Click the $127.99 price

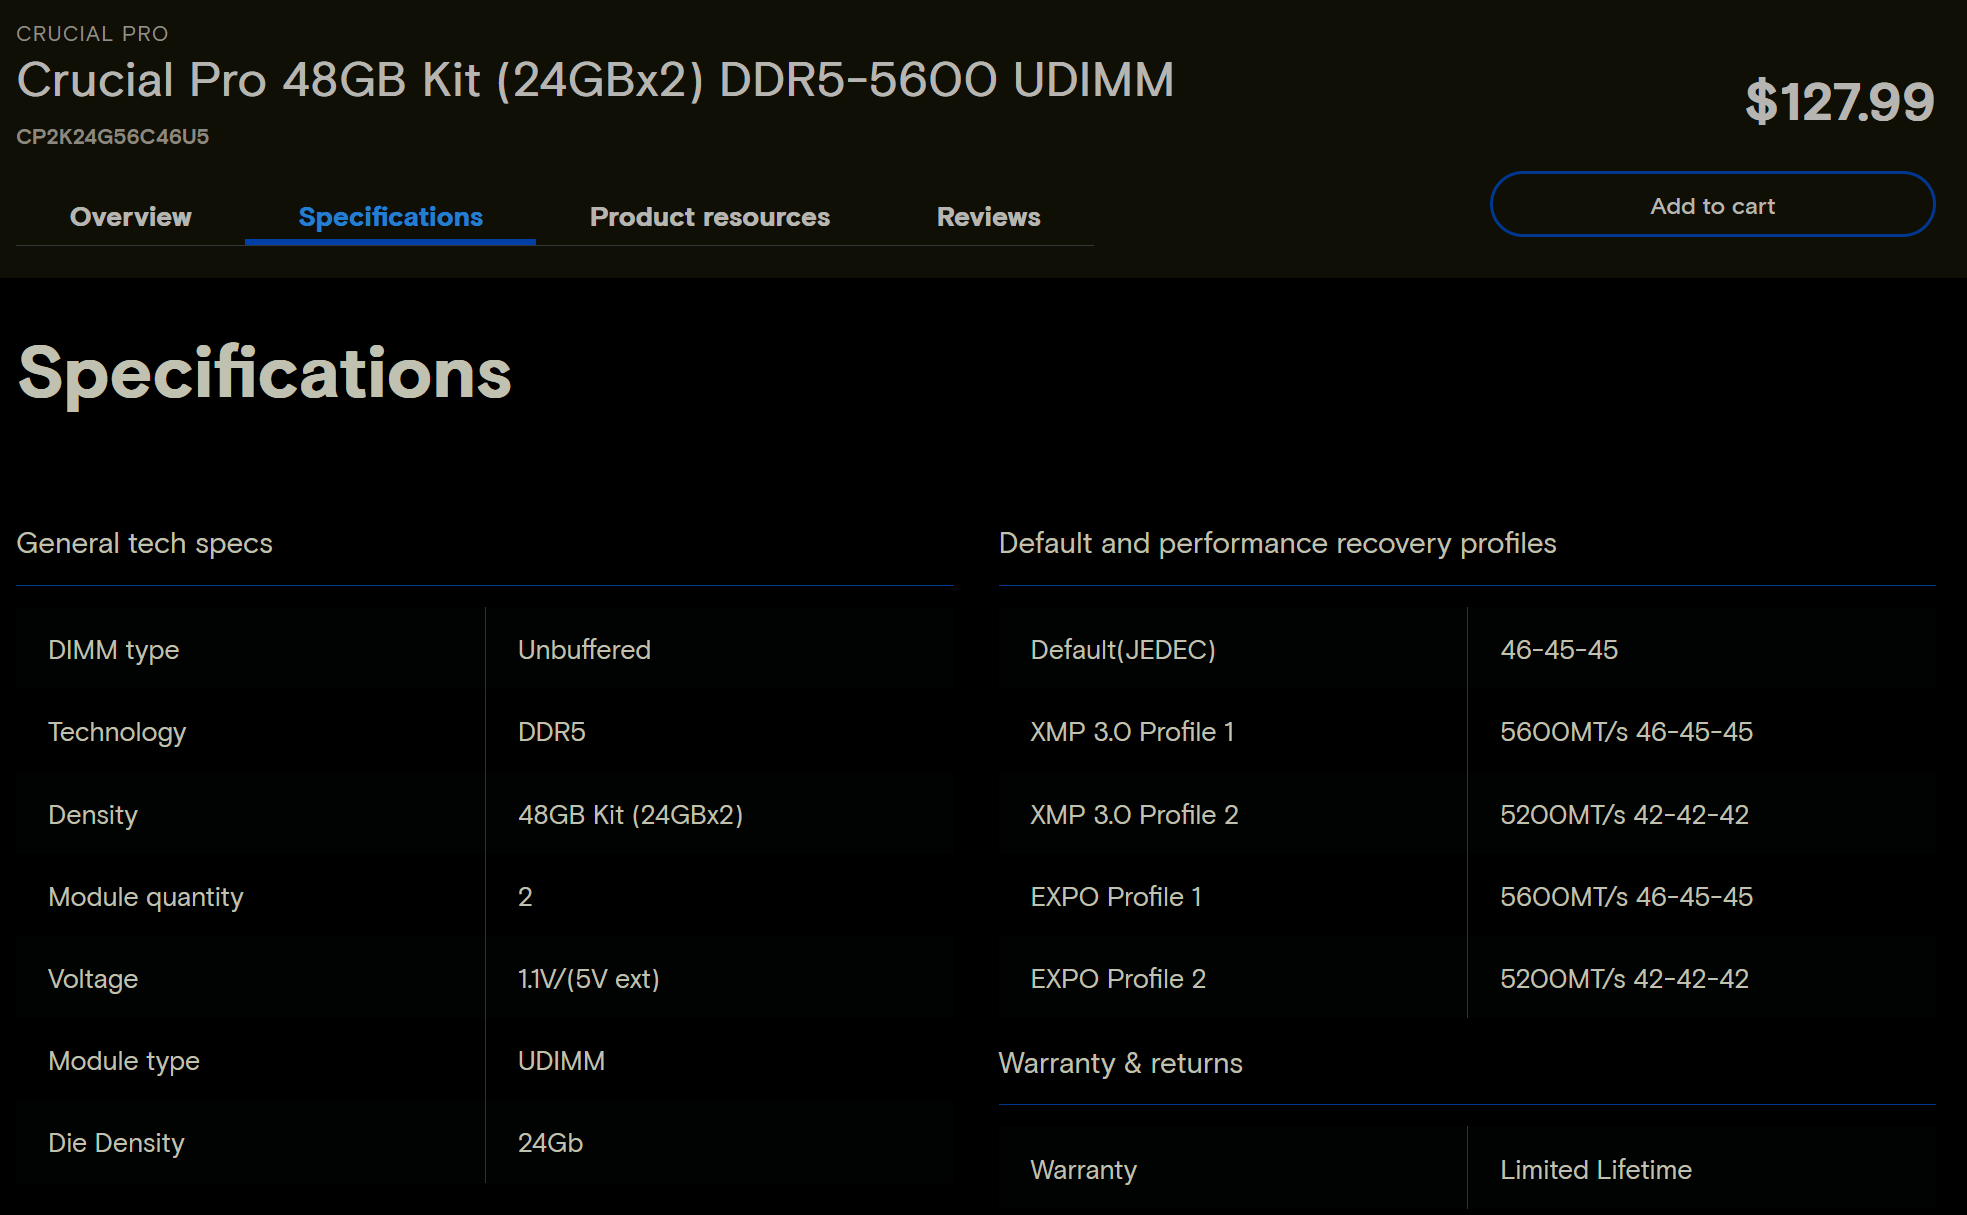click(x=1840, y=102)
